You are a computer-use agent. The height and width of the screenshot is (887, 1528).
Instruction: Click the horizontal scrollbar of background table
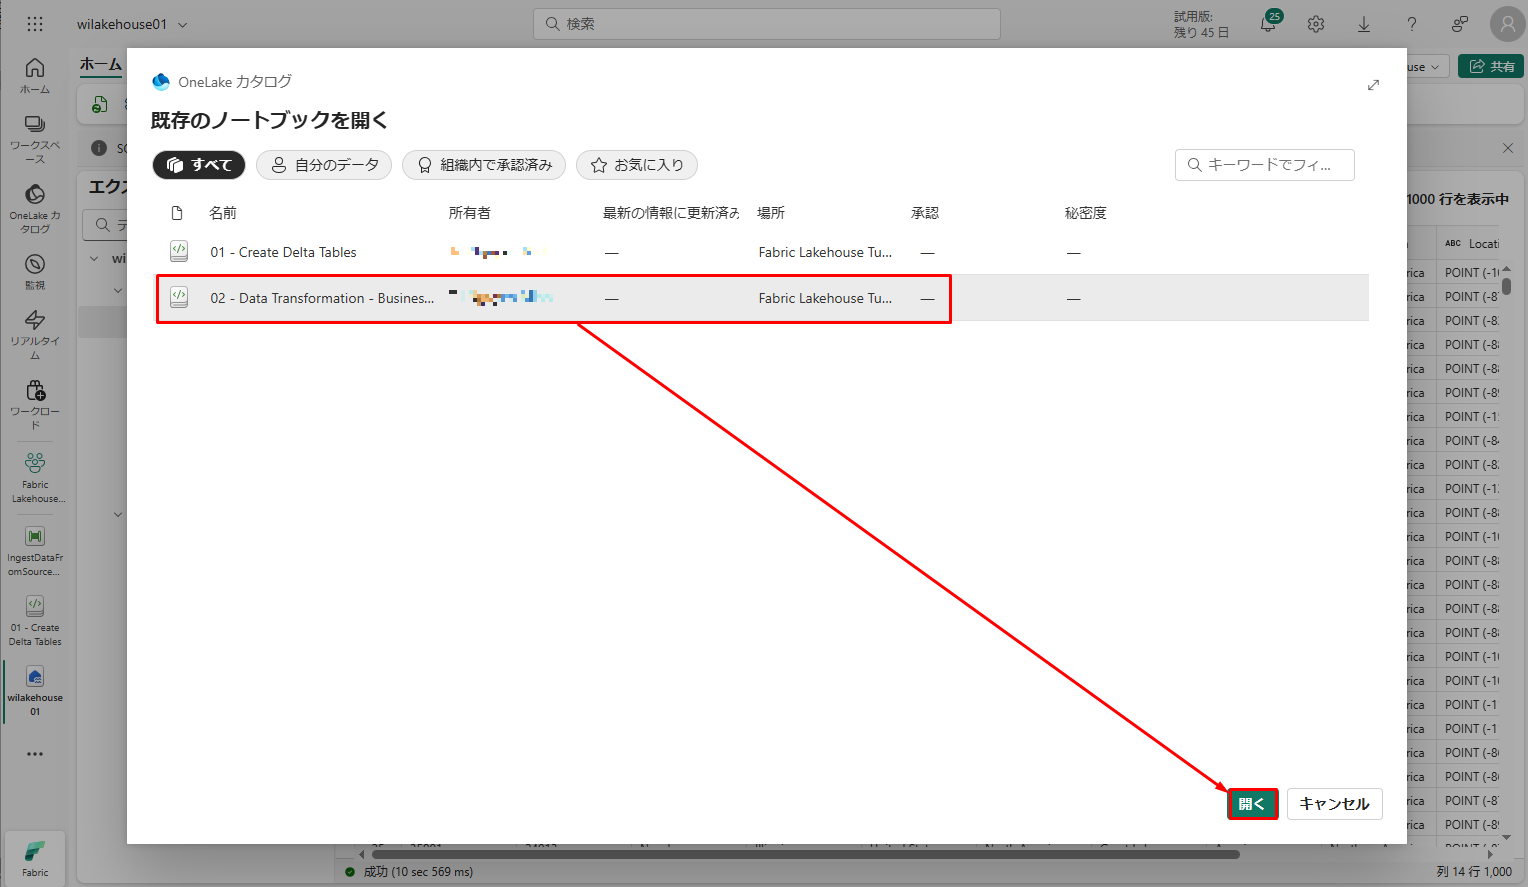point(805,854)
